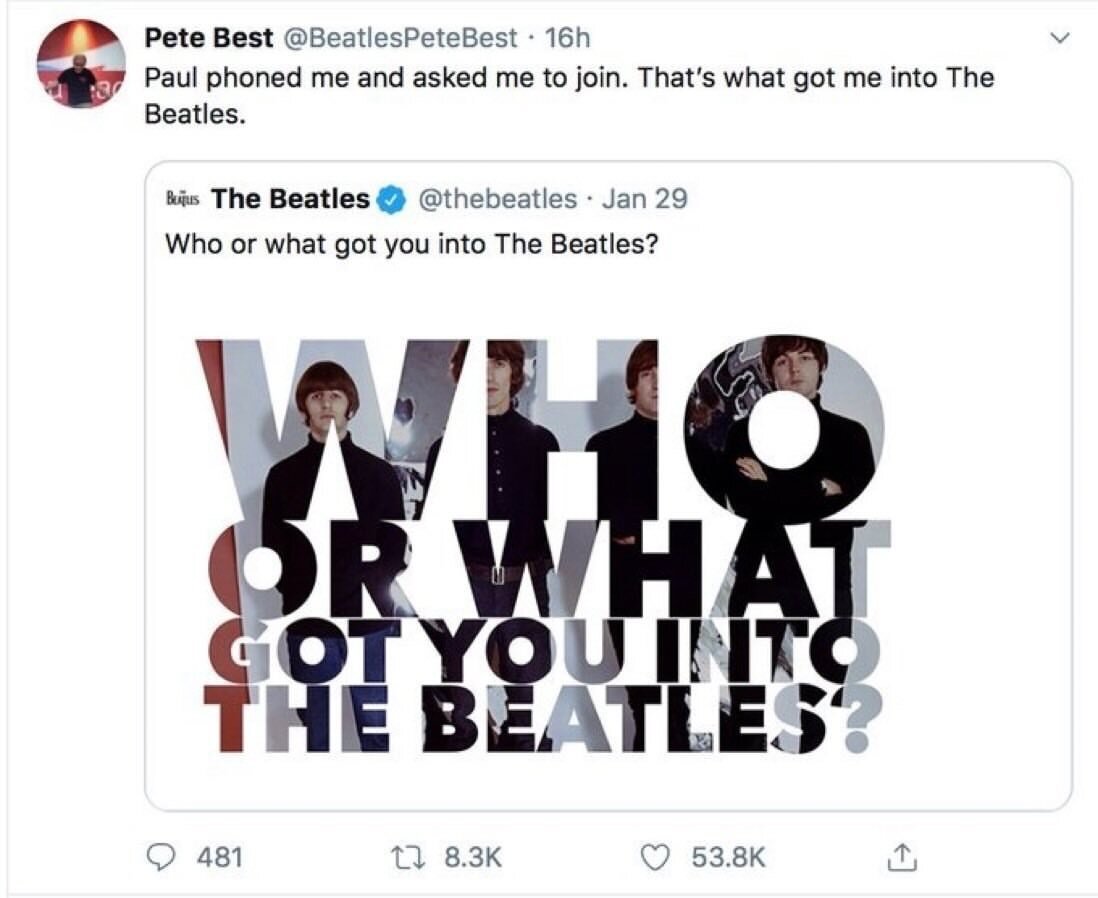The width and height of the screenshot is (1098, 898).
Task: Open the @thebeatles handle
Action: click(x=496, y=199)
